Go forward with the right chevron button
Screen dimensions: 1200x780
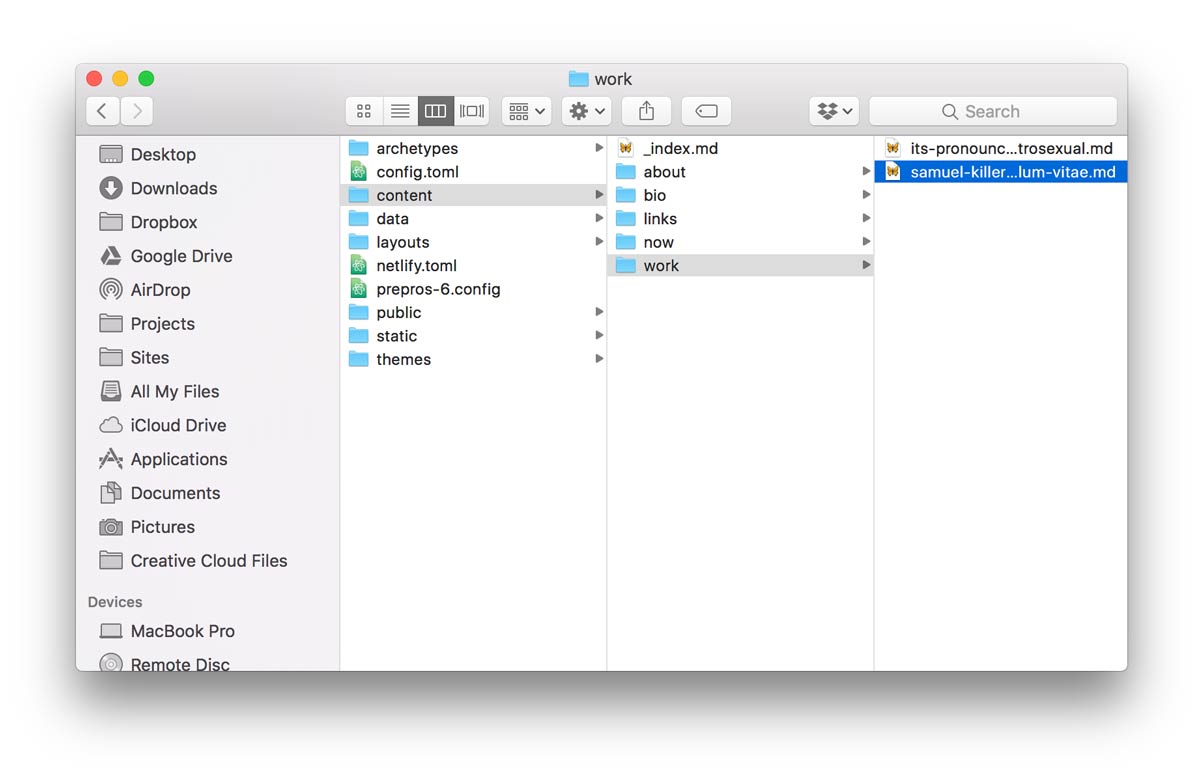coord(137,111)
